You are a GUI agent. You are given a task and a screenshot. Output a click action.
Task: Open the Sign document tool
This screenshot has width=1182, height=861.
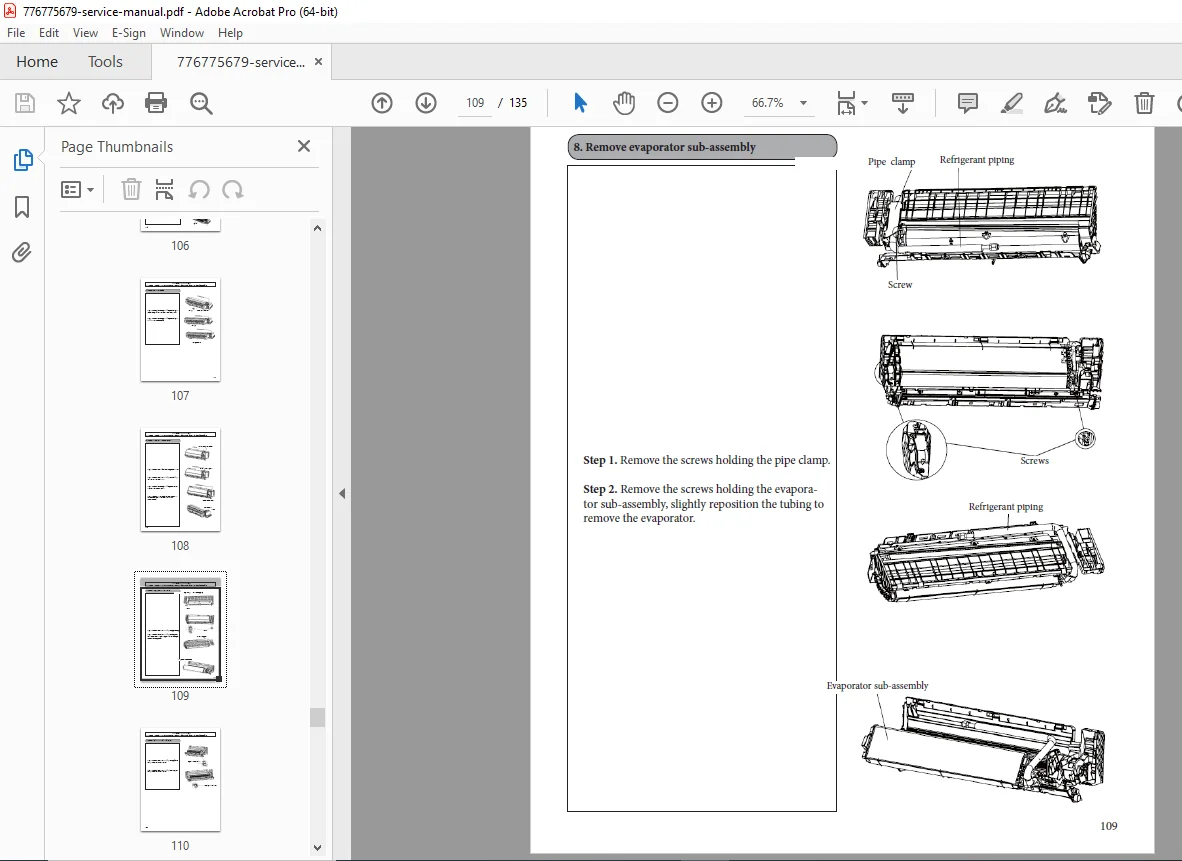[1055, 103]
